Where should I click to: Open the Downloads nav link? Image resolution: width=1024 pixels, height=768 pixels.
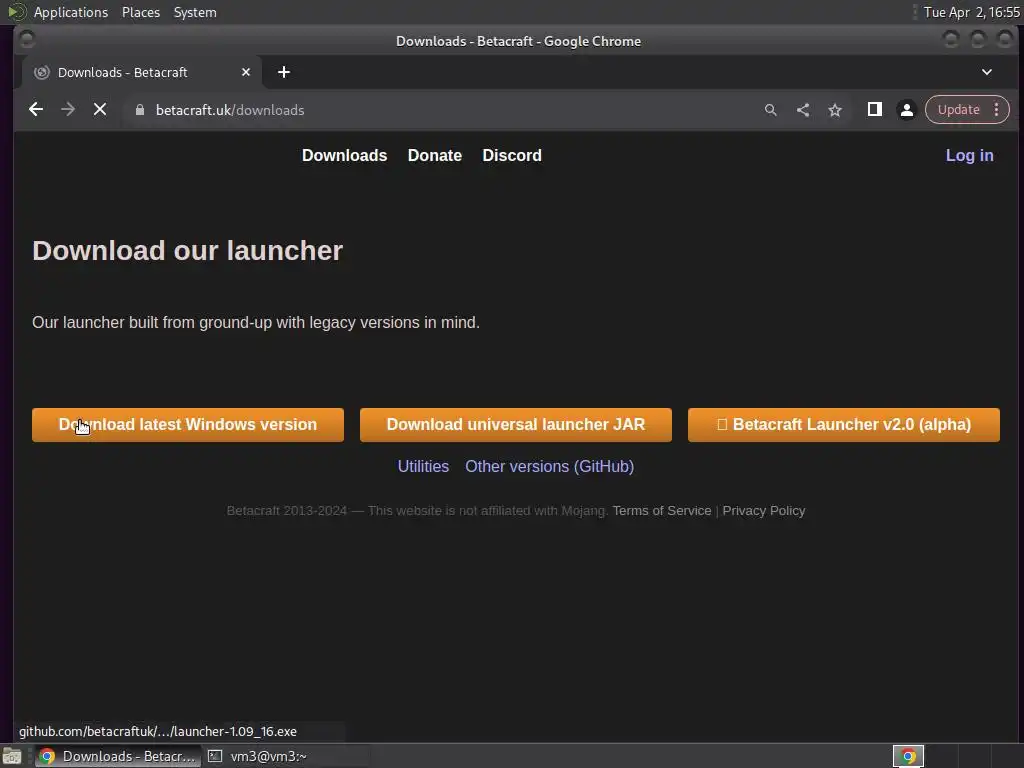point(344,155)
